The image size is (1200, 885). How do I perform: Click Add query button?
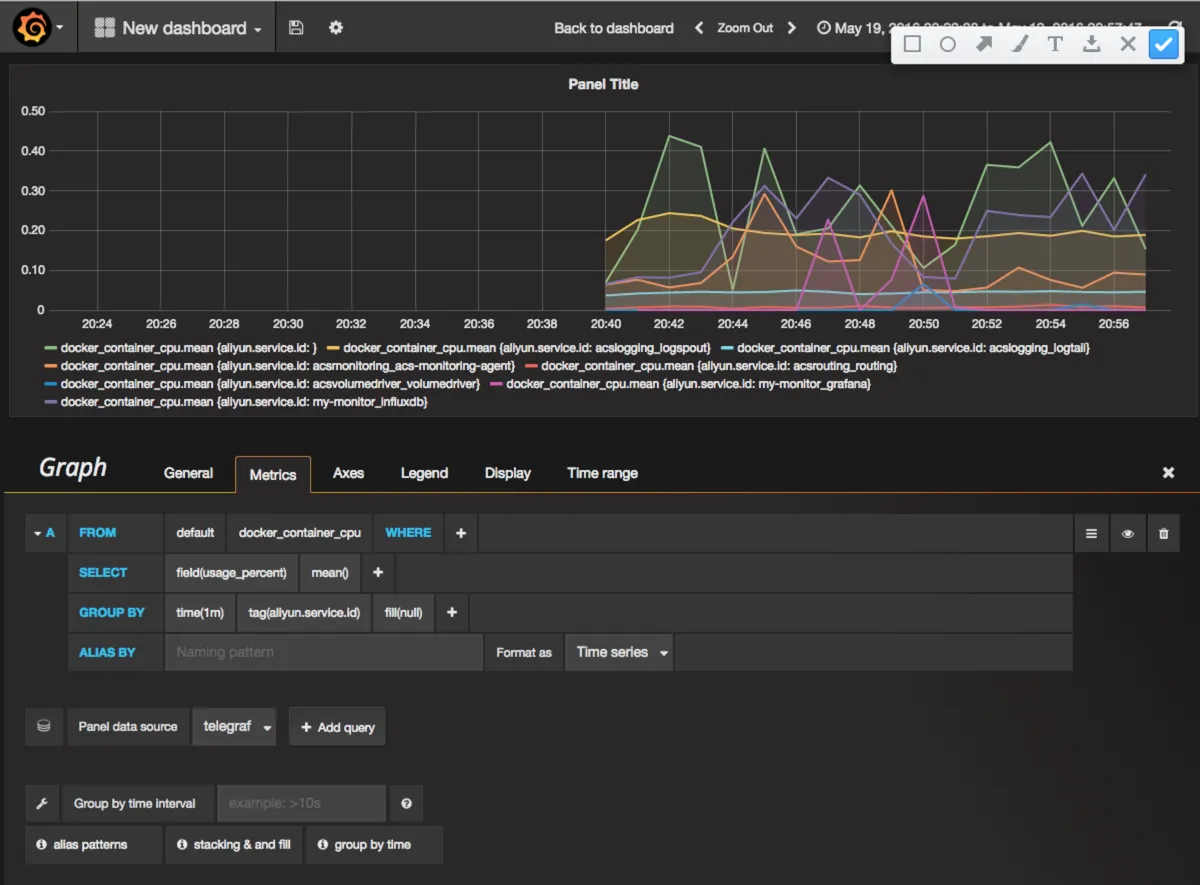click(x=337, y=727)
